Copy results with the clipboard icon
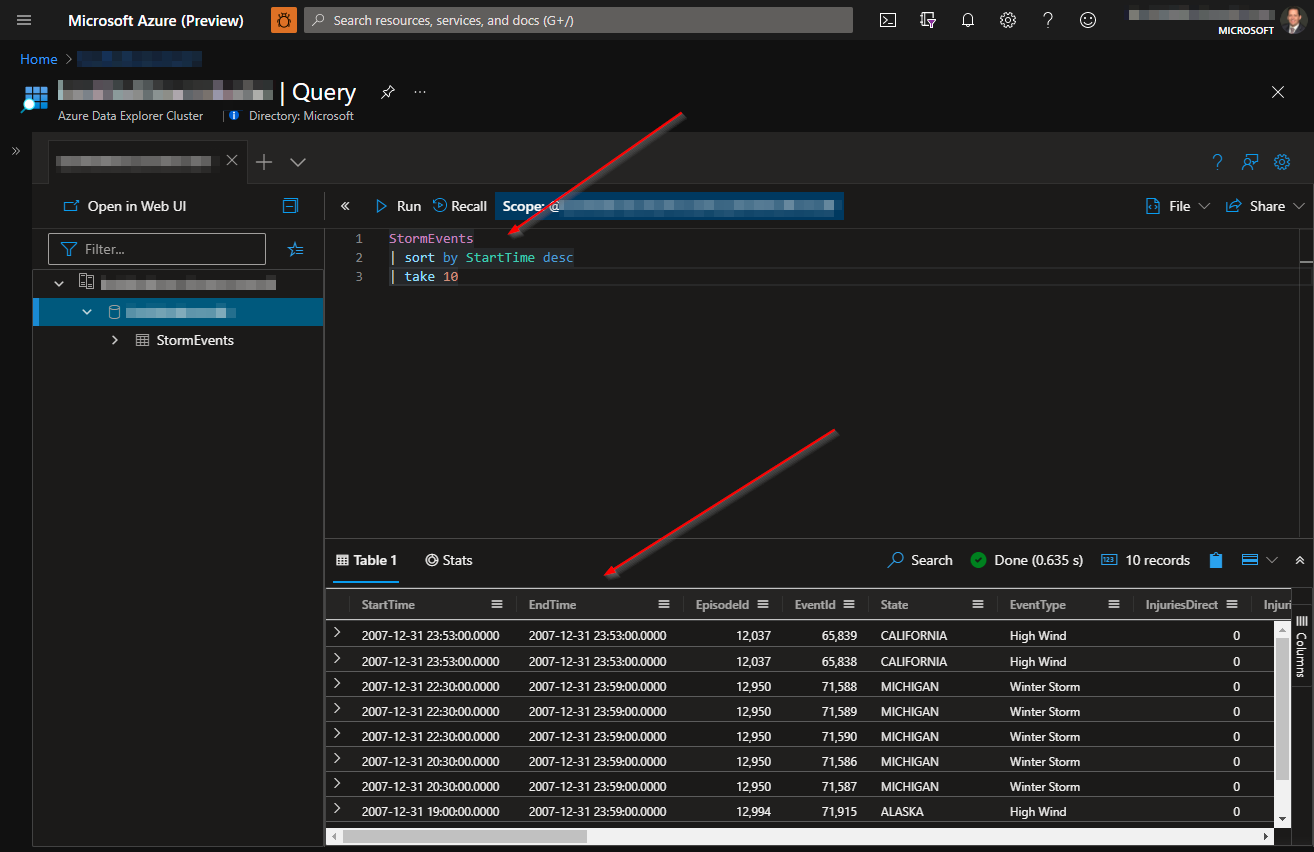The image size is (1314, 852). tap(1215, 560)
